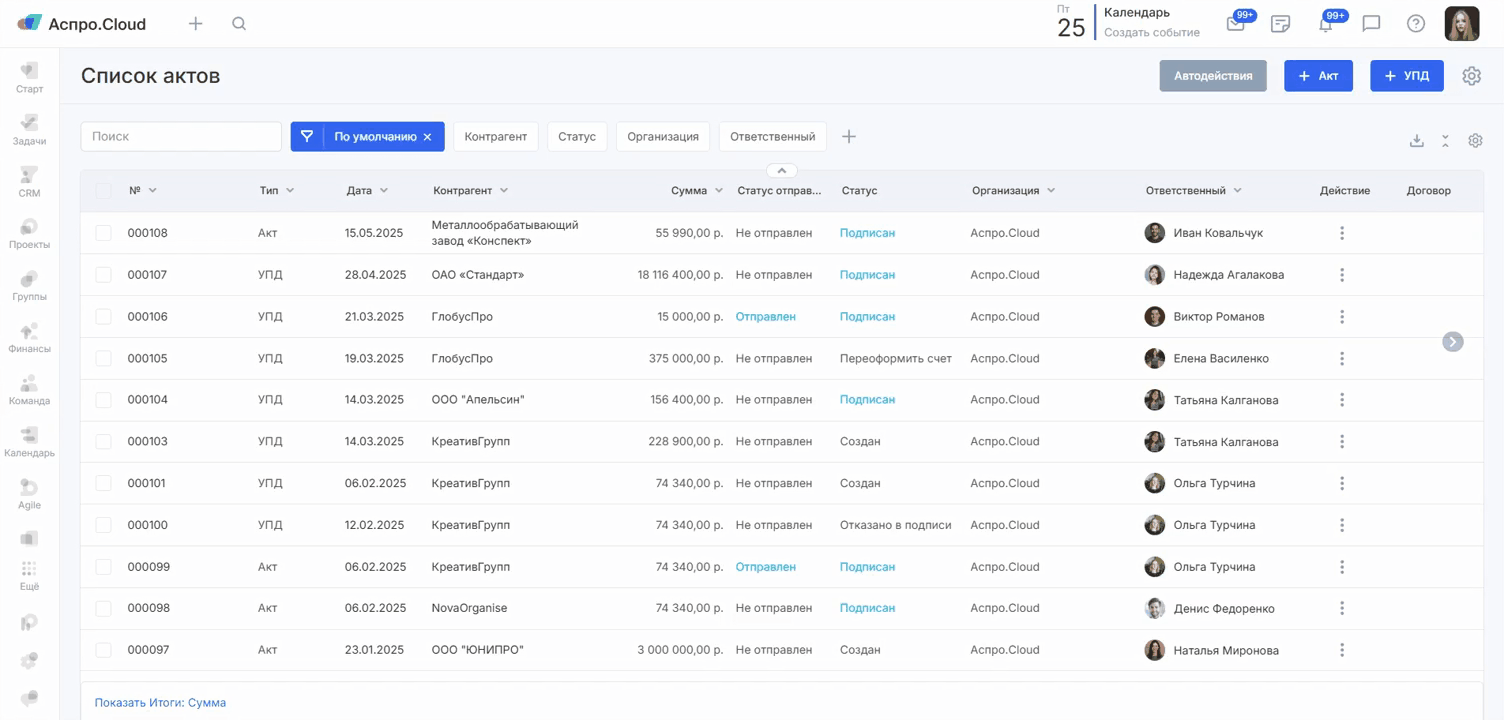Open the notifications bell icon

(x=1326, y=24)
